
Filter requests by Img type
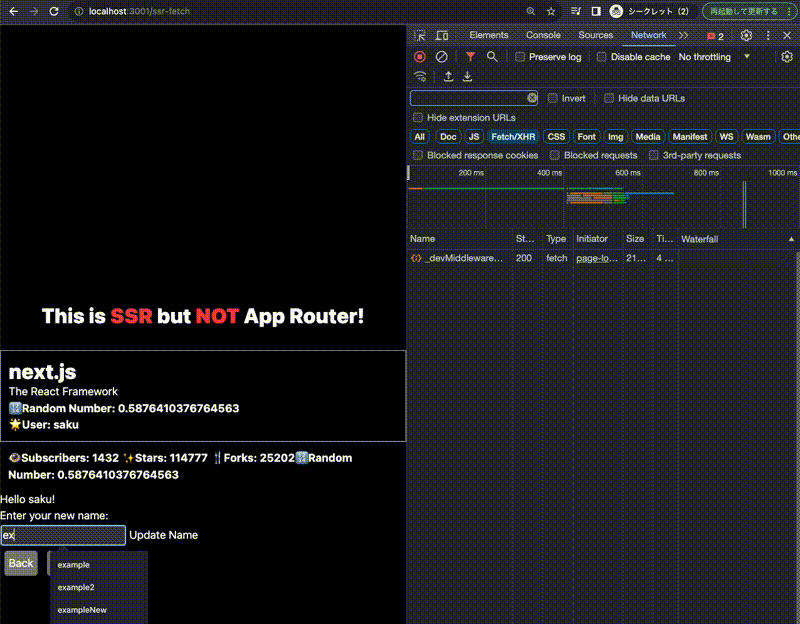[x=615, y=137]
